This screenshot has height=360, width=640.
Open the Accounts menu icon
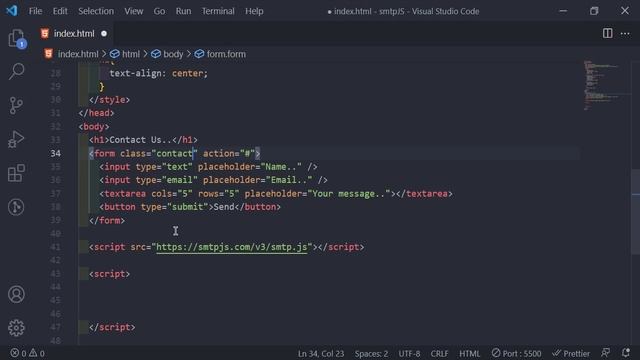point(16,294)
